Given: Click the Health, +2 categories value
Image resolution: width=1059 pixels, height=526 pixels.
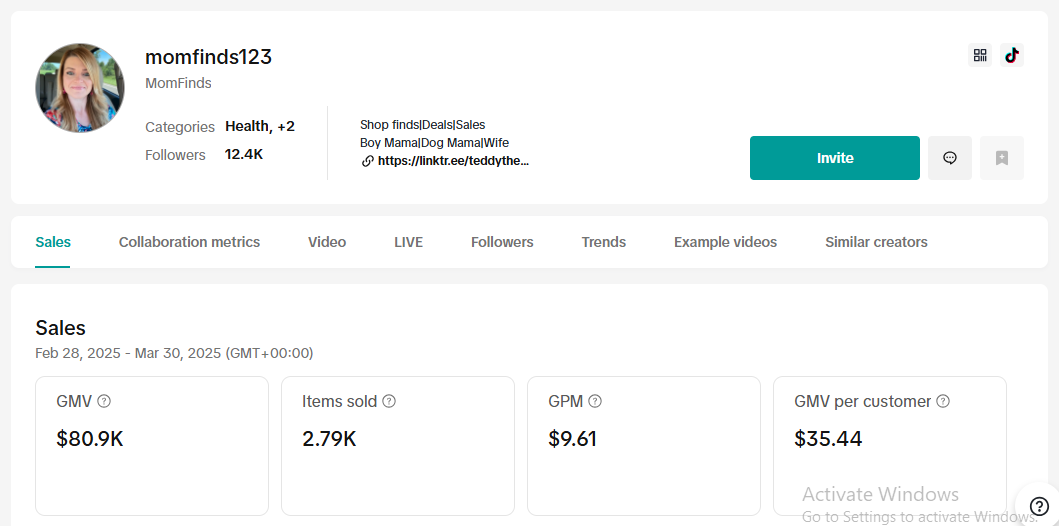Looking at the screenshot, I should 260,126.
